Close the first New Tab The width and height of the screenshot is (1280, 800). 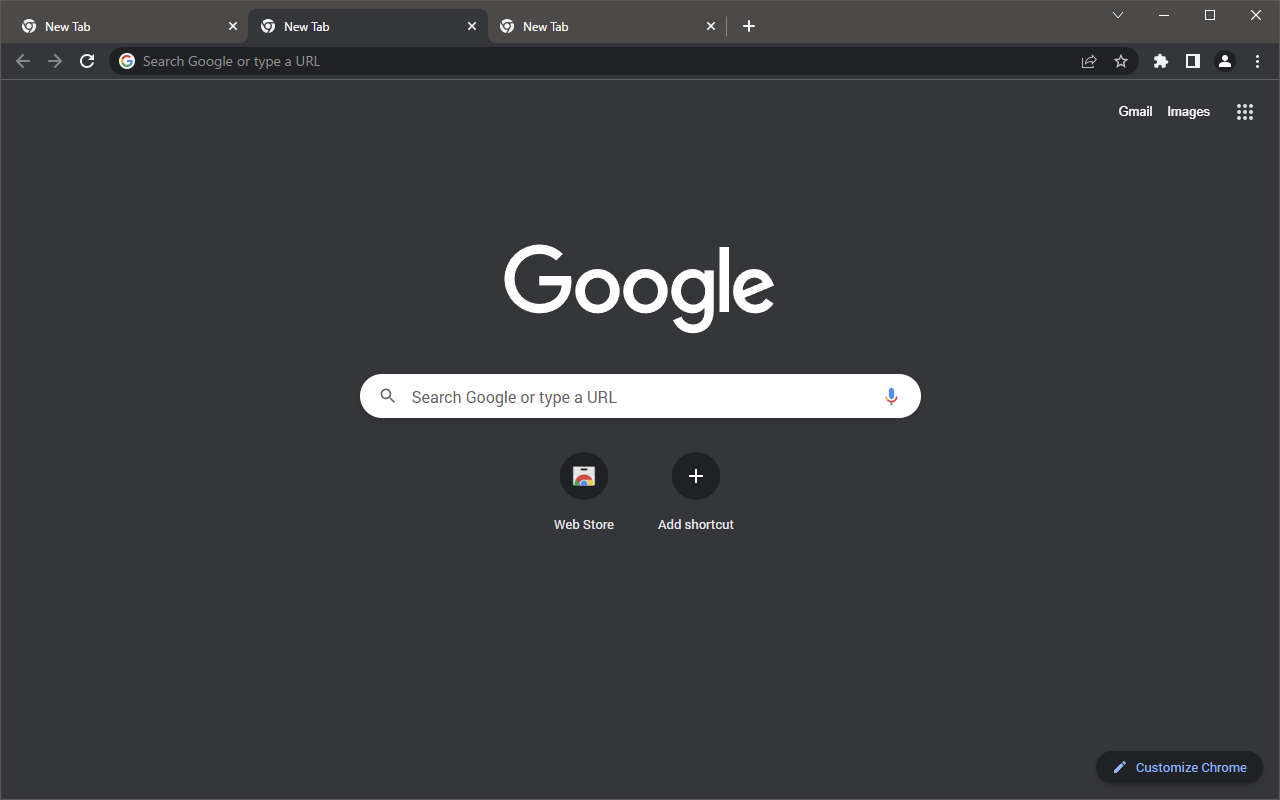click(233, 26)
